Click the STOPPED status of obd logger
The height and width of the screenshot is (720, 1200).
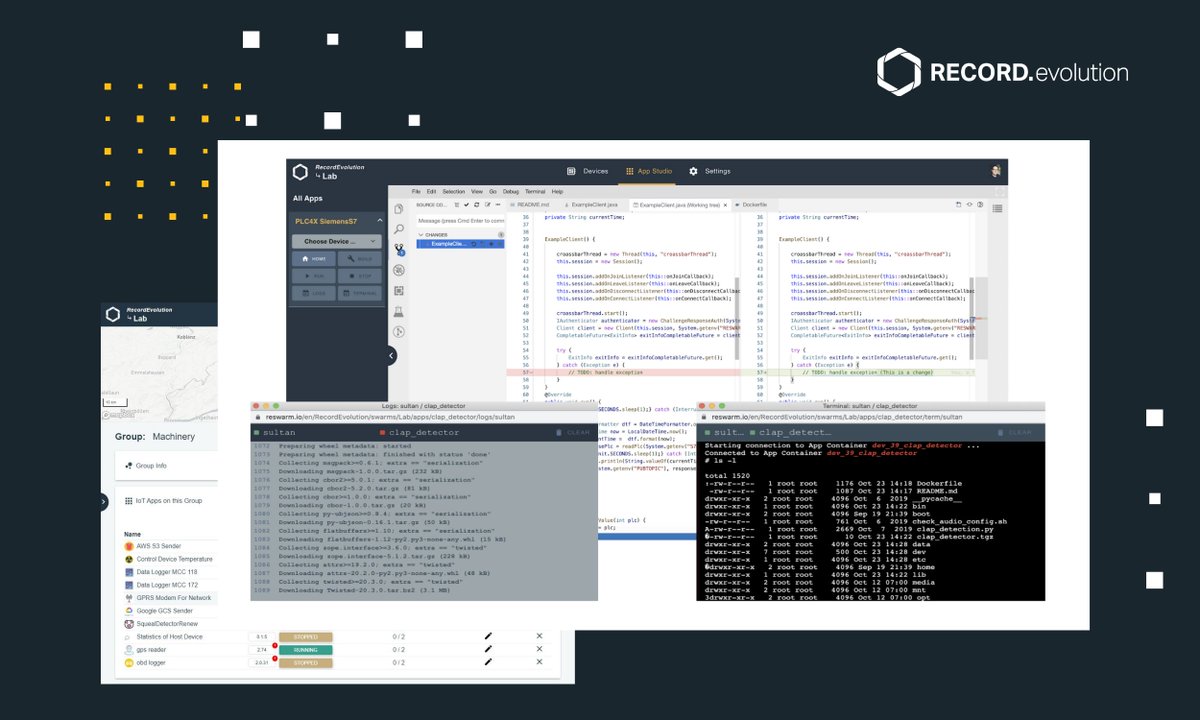(305, 662)
